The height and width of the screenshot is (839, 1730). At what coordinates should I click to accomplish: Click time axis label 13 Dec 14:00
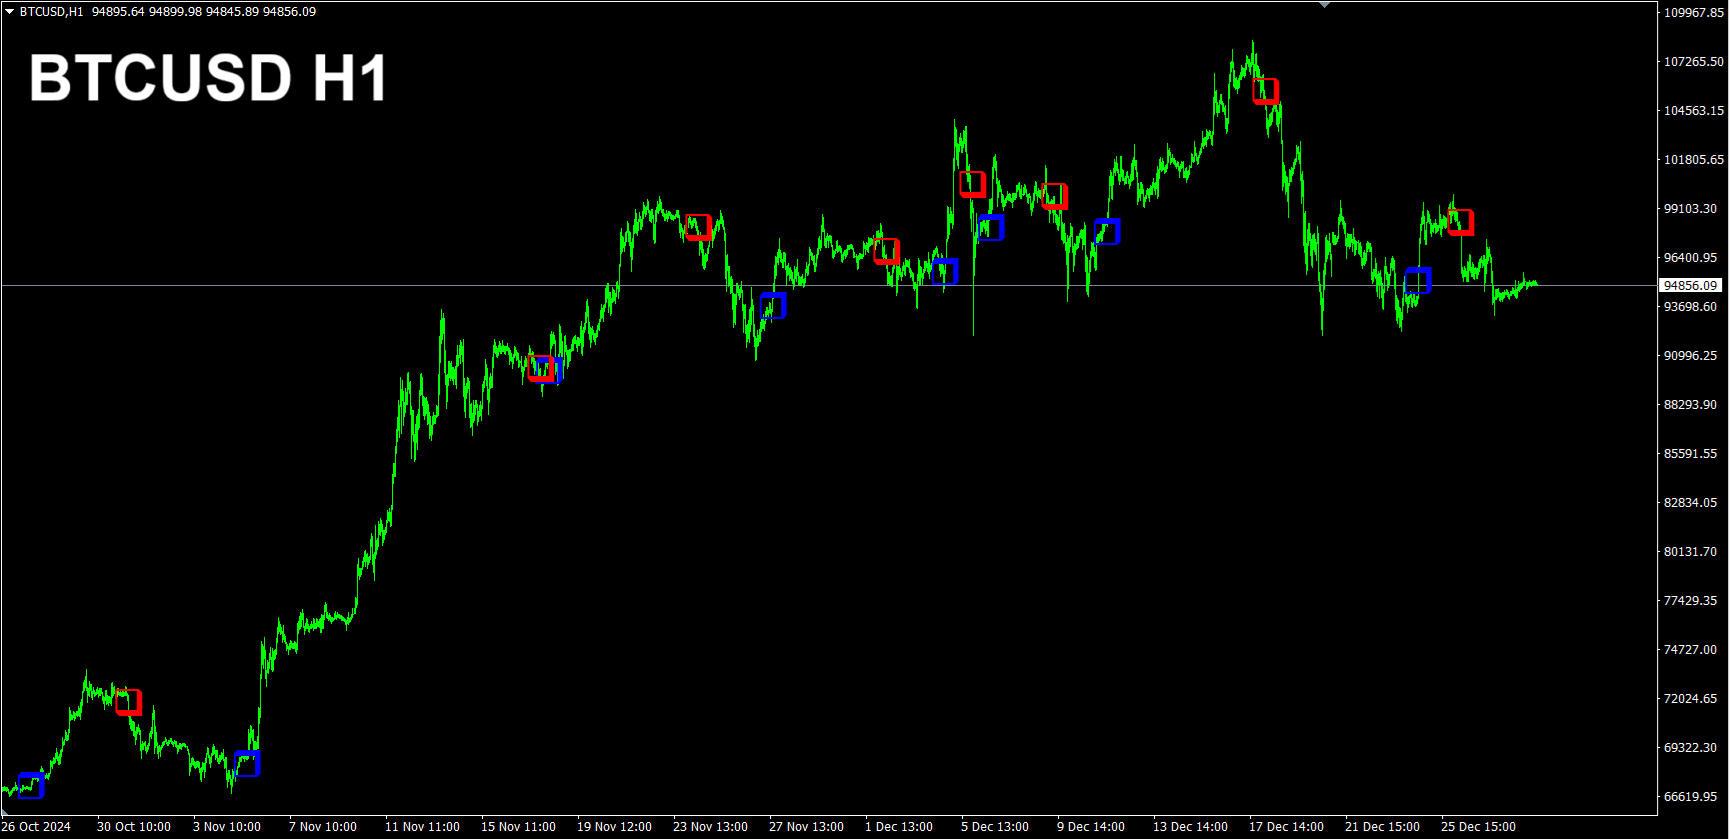click(x=1191, y=827)
